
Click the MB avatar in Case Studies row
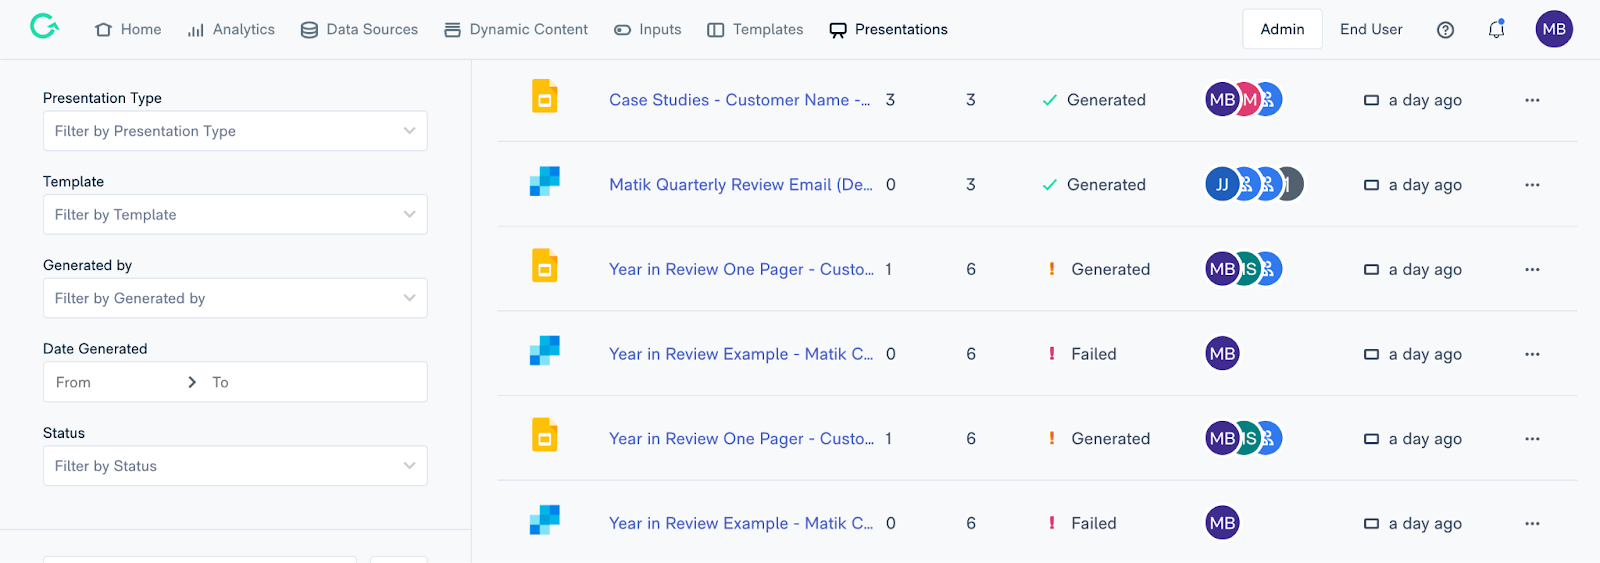tap(1221, 100)
